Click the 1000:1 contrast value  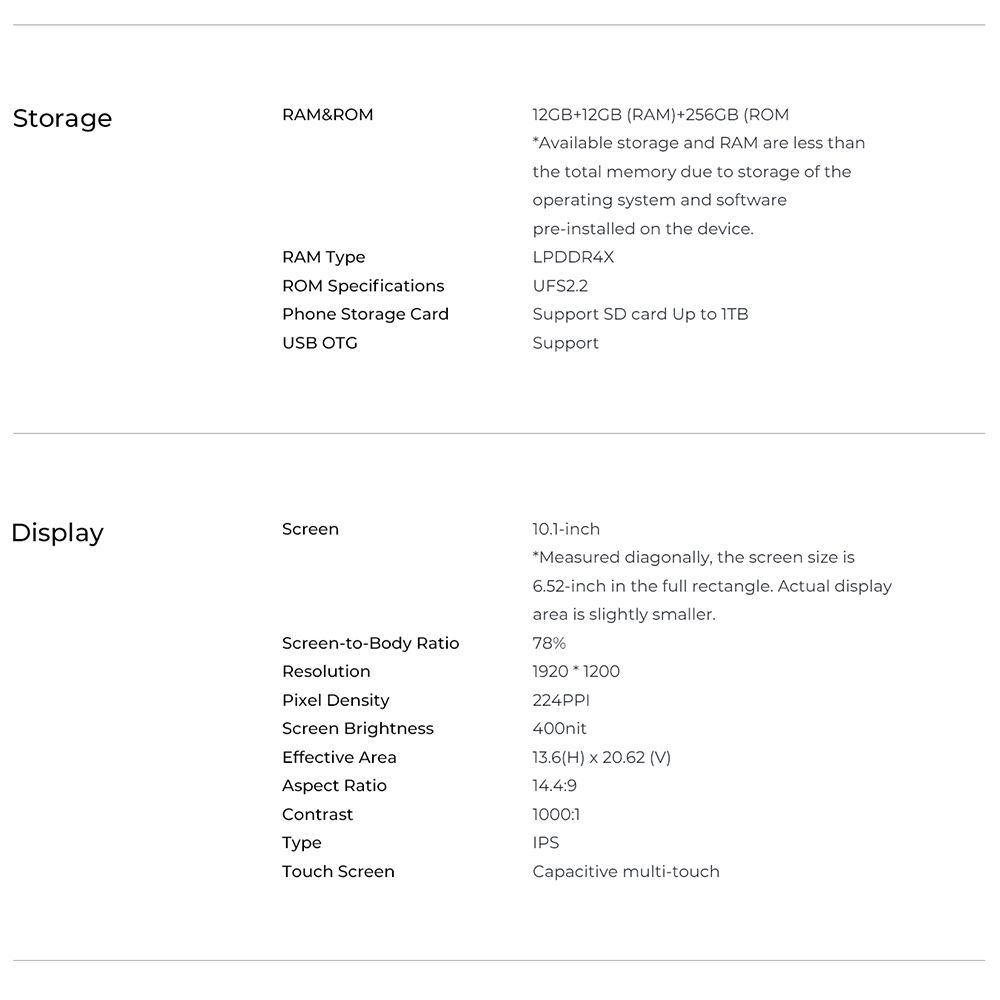click(x=556, y=814)
